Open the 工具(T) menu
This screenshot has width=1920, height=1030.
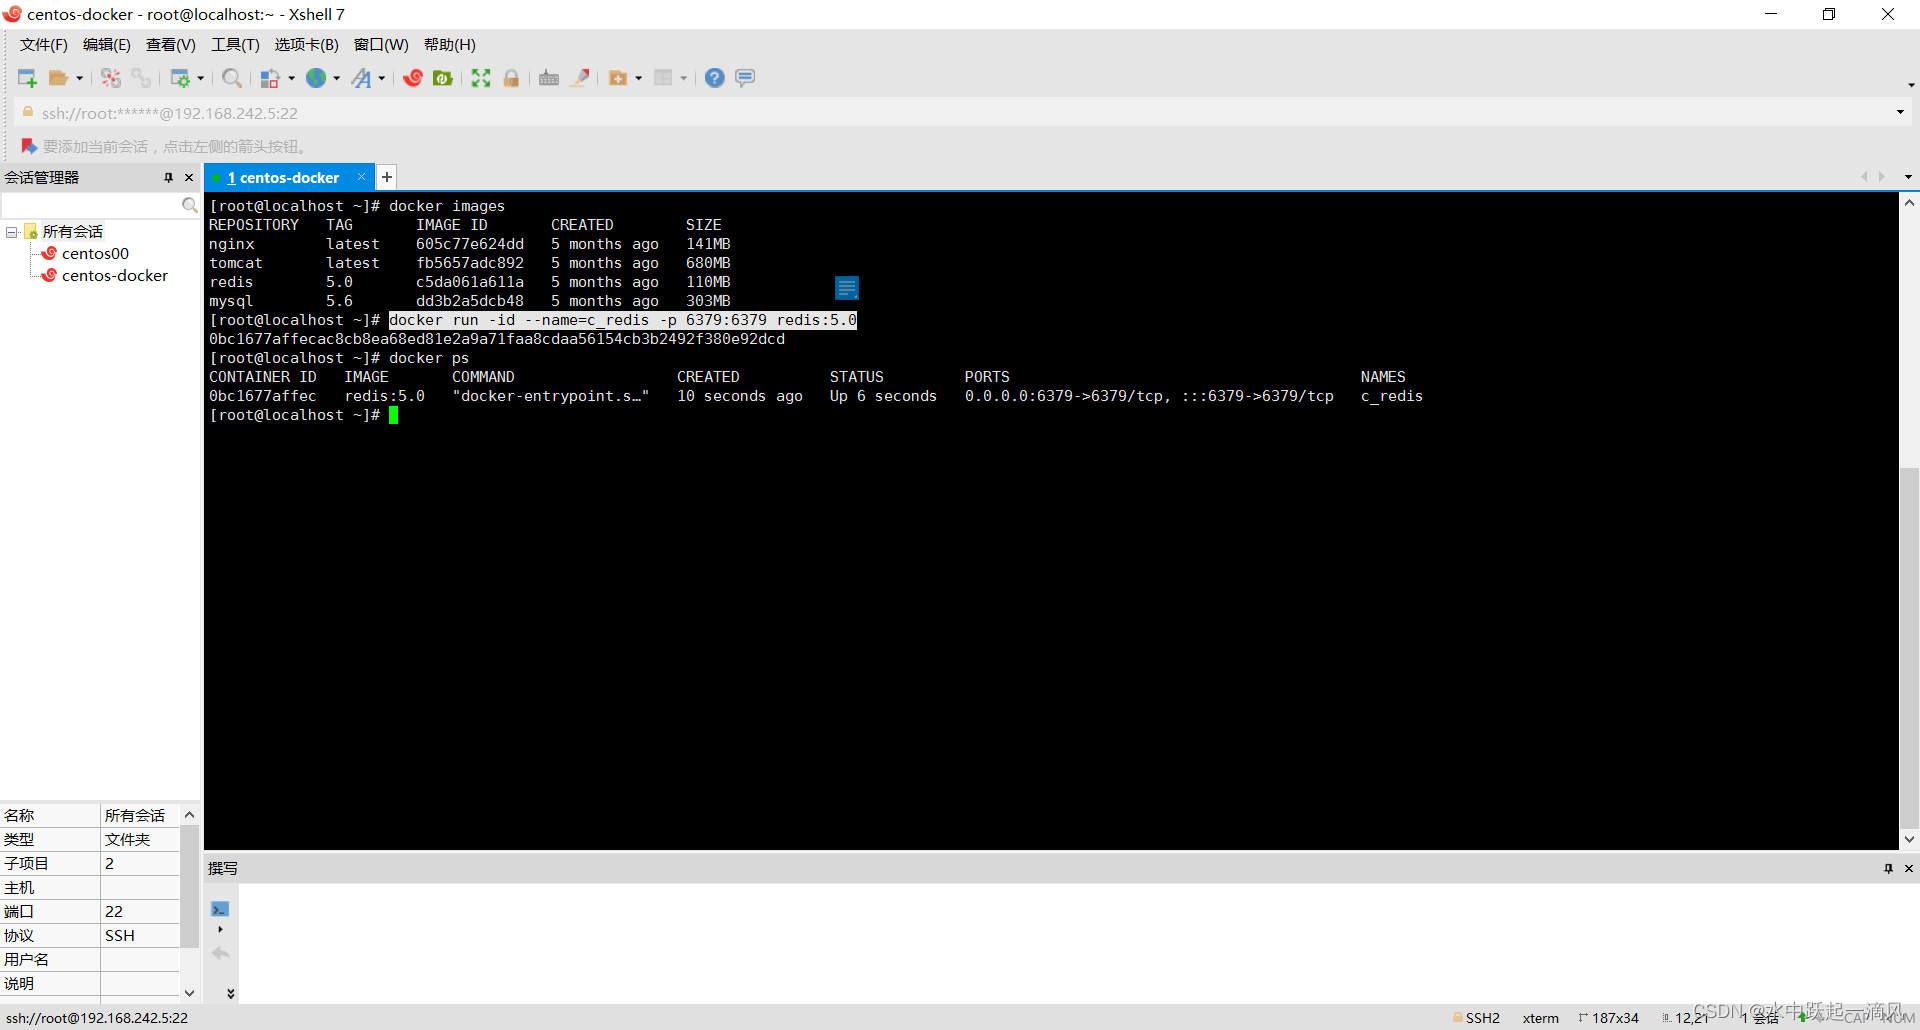click(x=235, y=45)
